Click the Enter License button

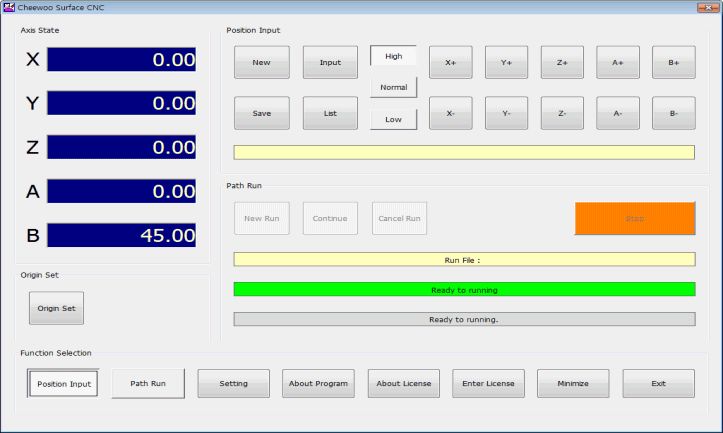(488, 383)
